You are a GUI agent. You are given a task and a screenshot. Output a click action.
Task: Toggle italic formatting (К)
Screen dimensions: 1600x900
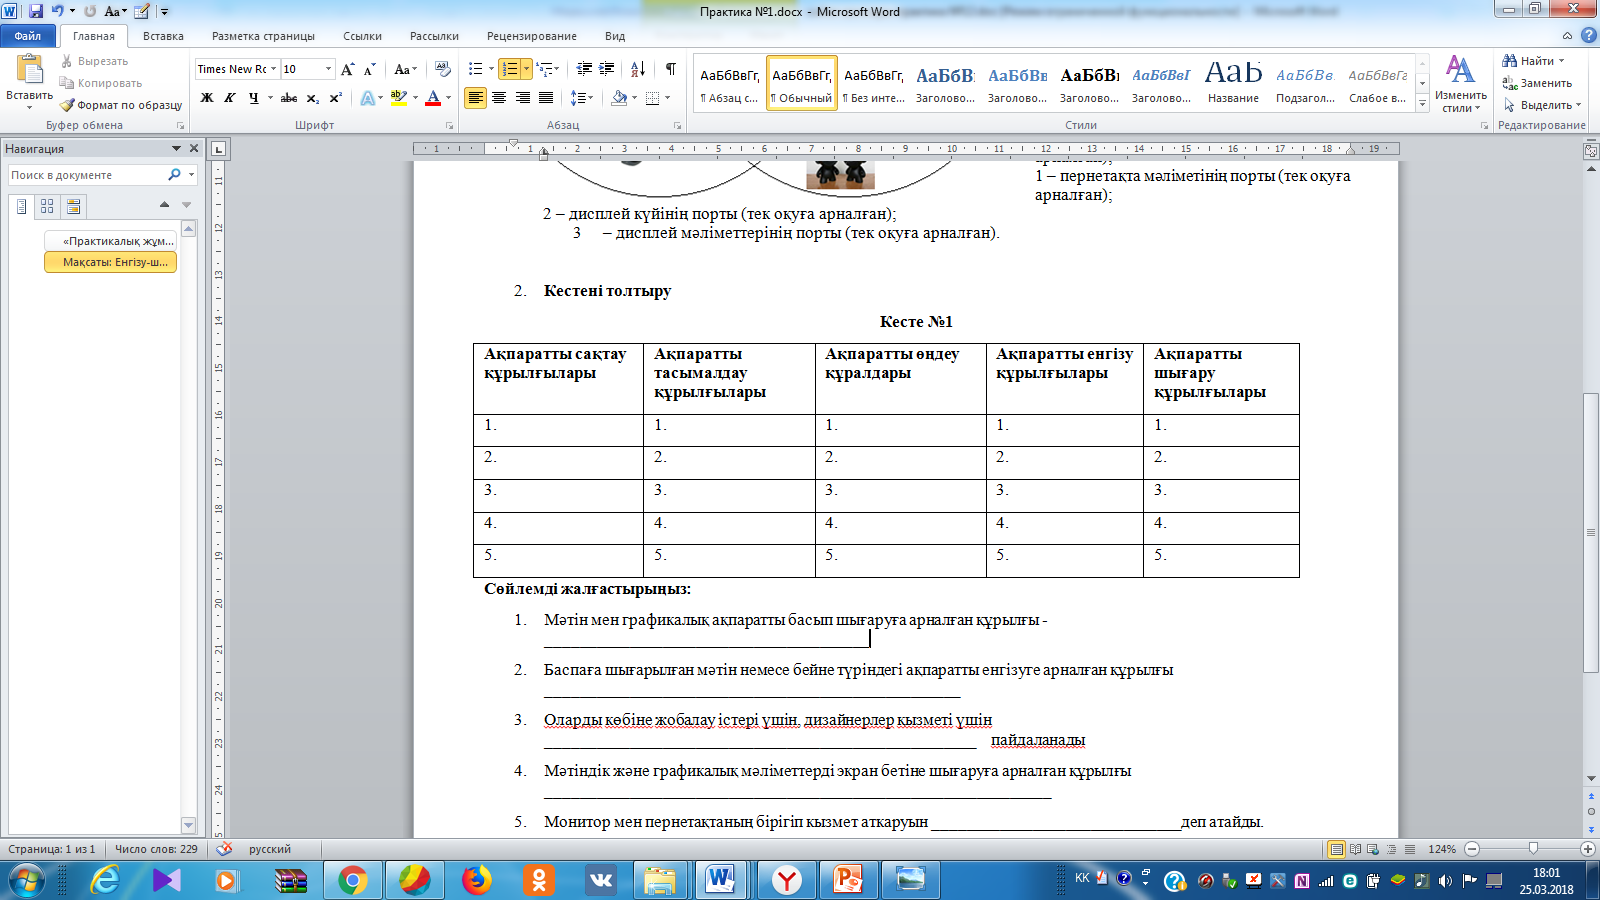230,98
